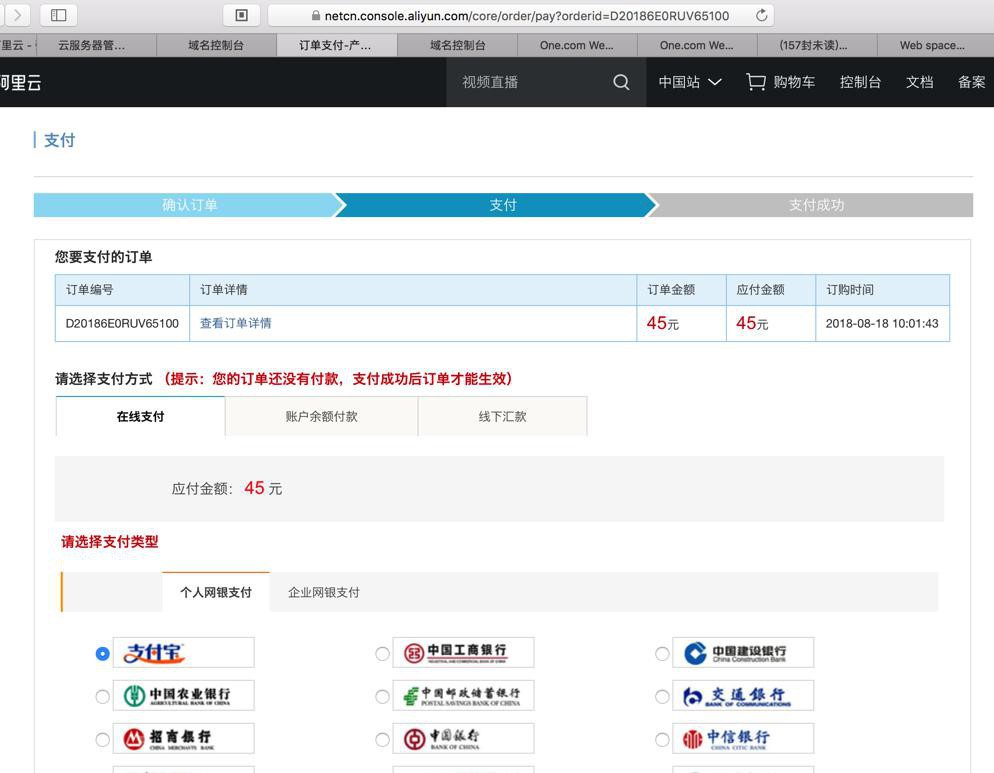Screen dimensions: 994x773
Task: Select the Alipay radio button
Action: [102, 654]
